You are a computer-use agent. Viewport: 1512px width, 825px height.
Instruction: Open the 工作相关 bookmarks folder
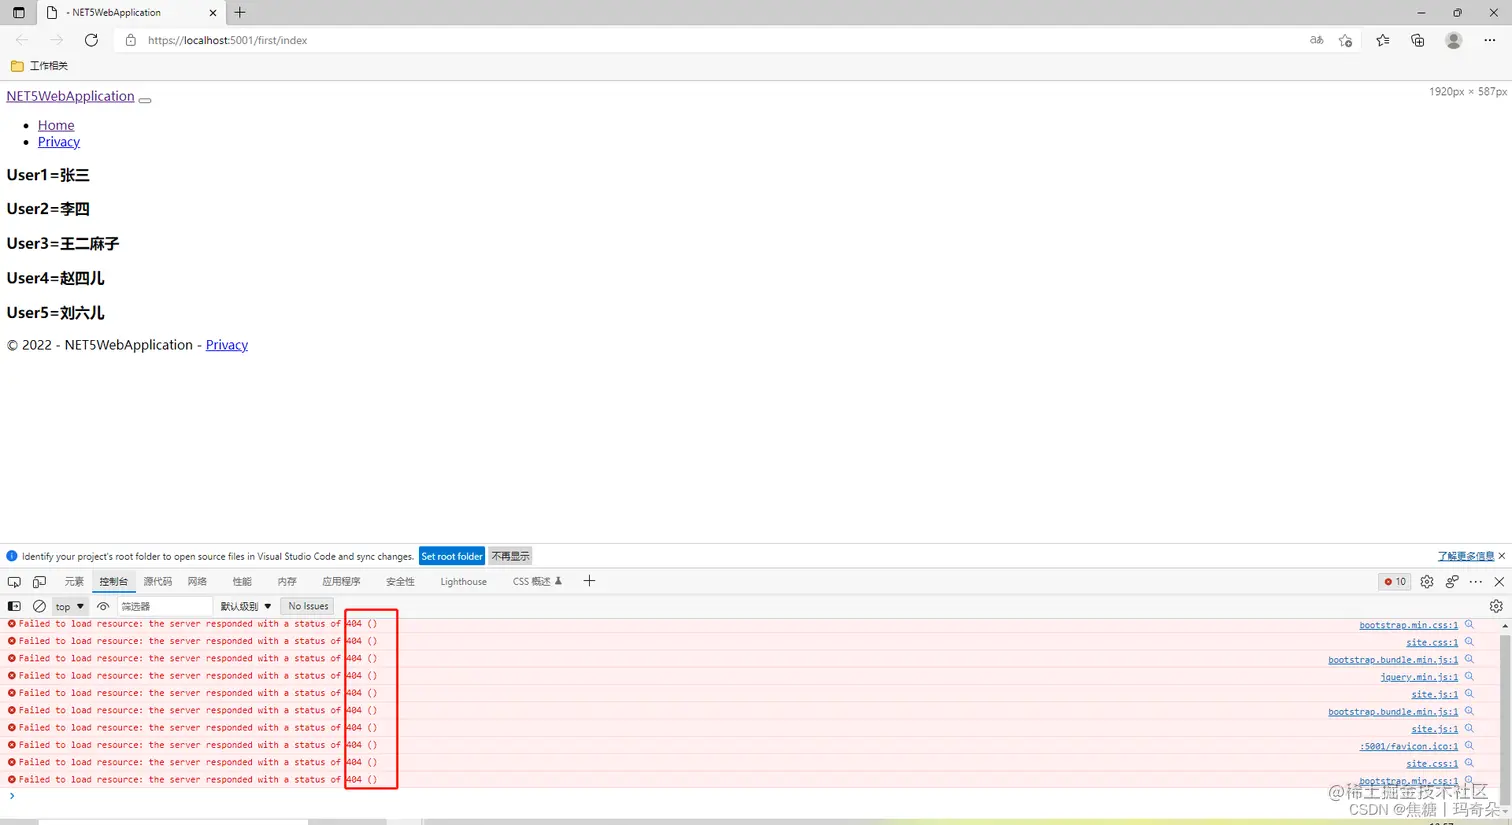pos(40,66)
